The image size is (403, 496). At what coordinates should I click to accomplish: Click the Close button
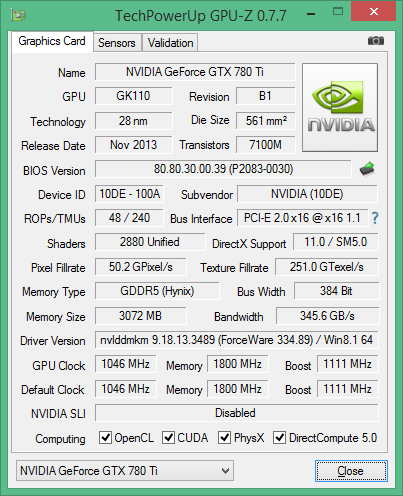click(351, 471)
